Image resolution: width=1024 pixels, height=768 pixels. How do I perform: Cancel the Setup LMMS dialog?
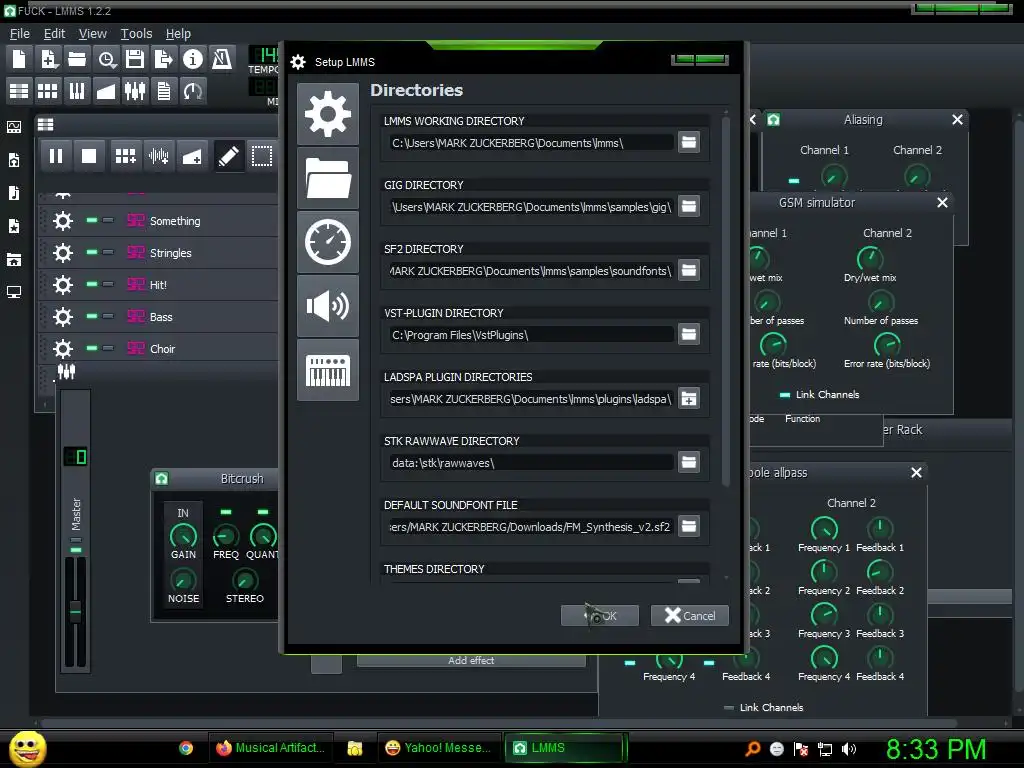690,616
